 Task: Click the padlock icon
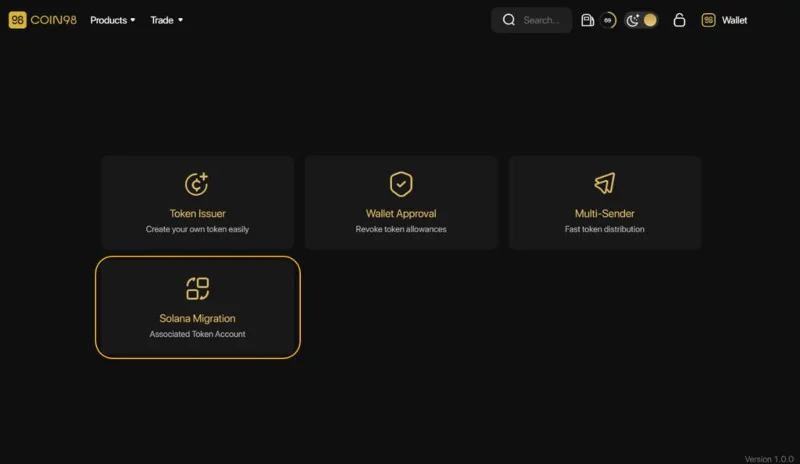tap(679, 20)
